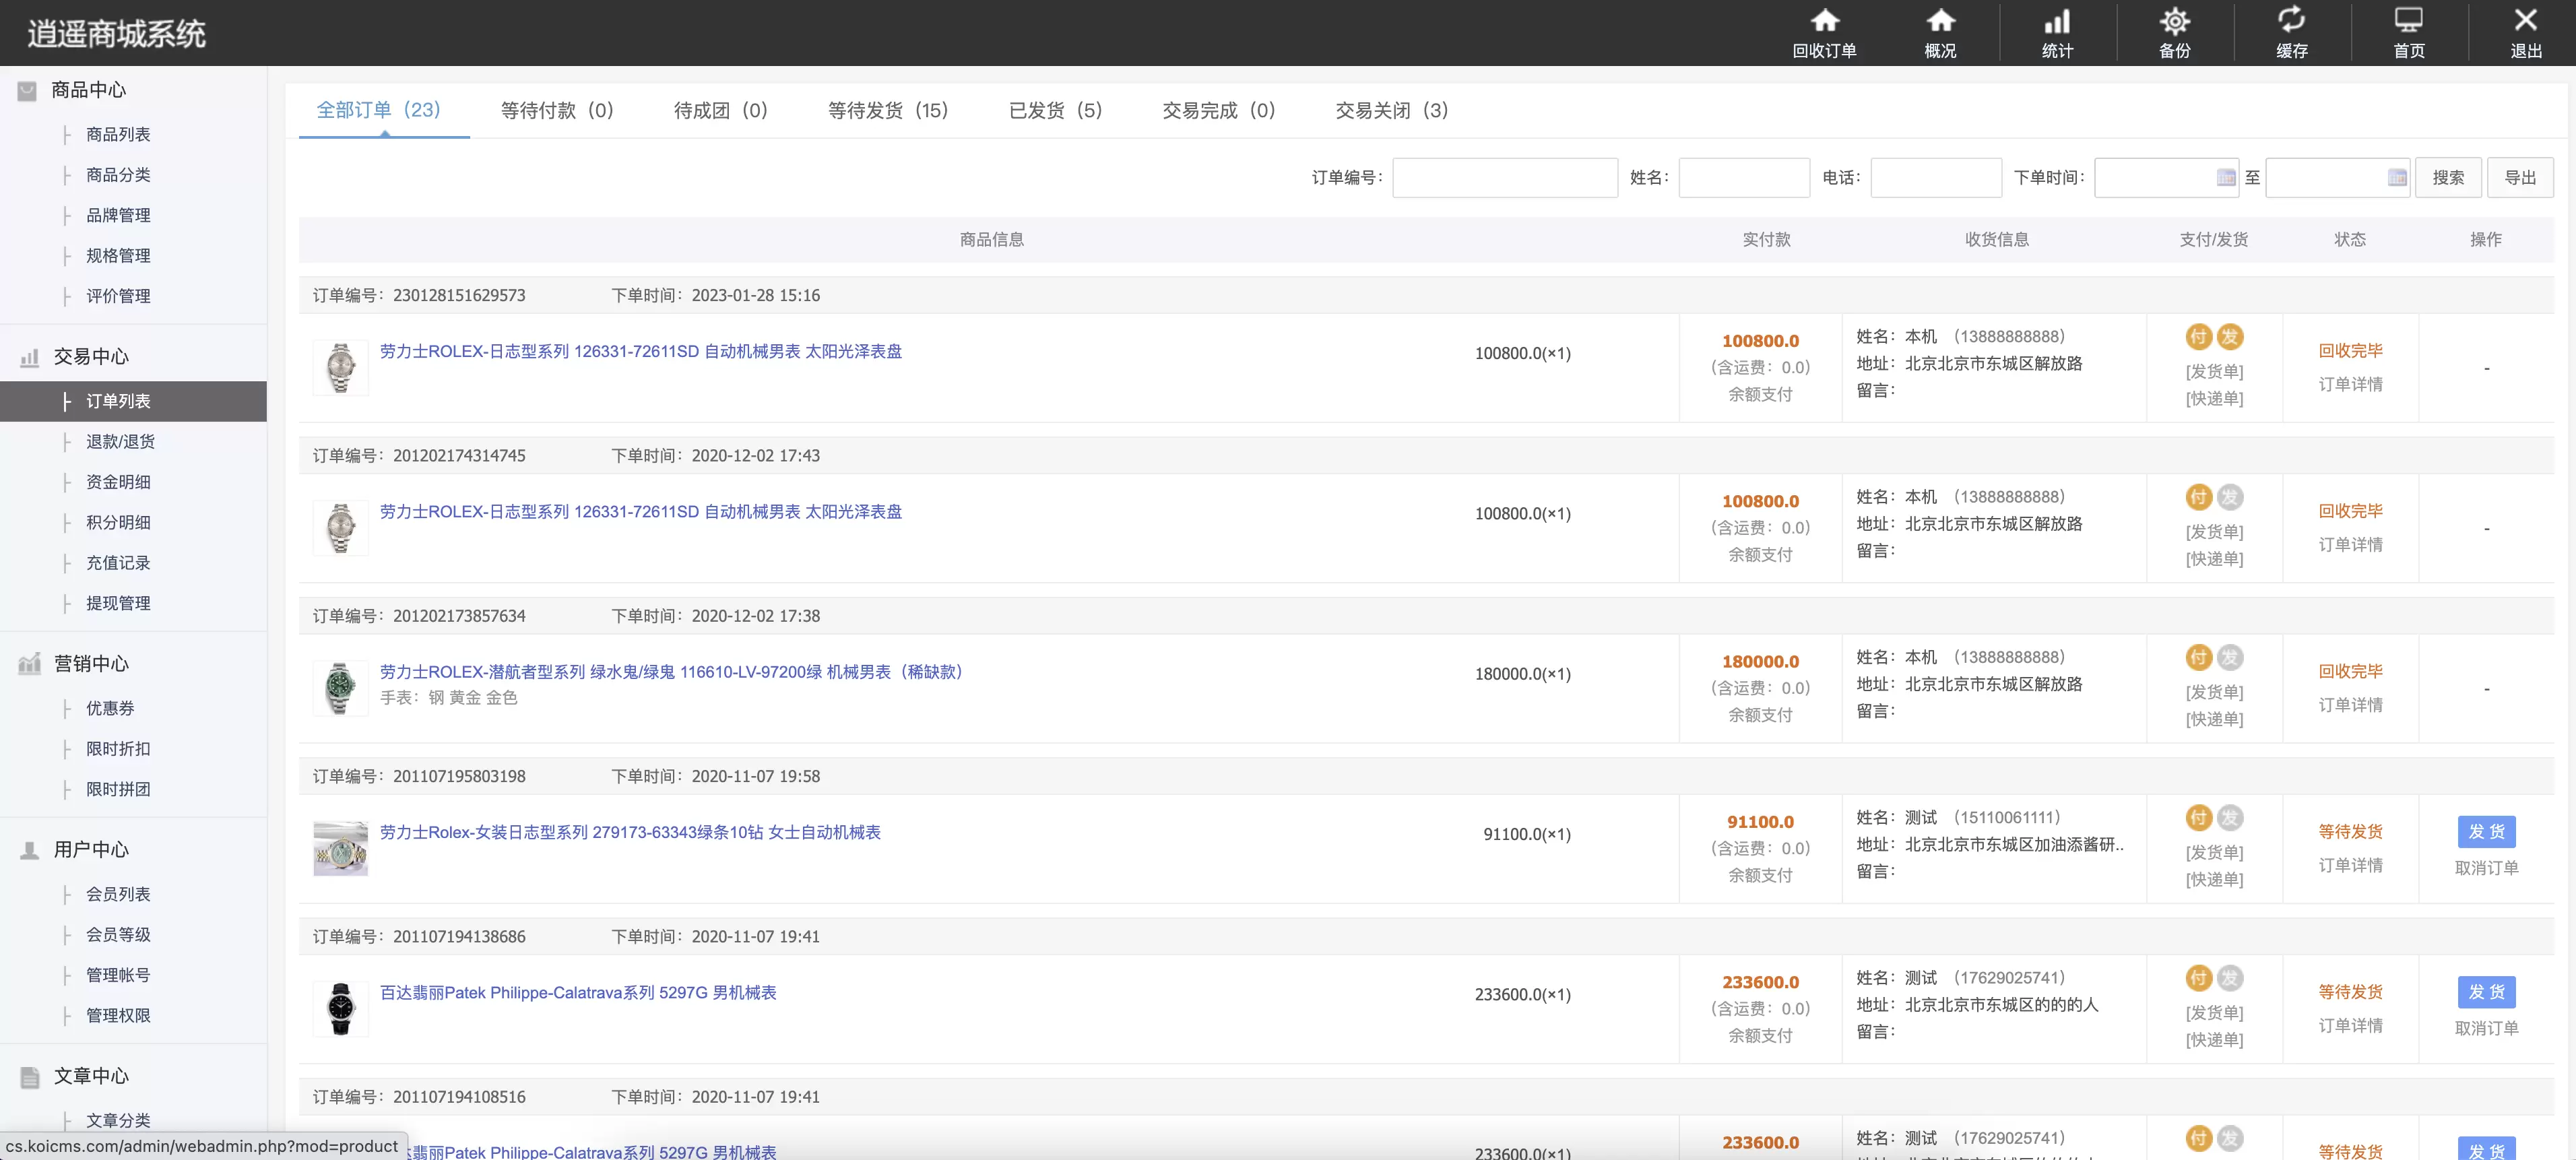2576x1160 pixels.
Task: Open 商品列表 in sidebar
Action: coord(118,134)
